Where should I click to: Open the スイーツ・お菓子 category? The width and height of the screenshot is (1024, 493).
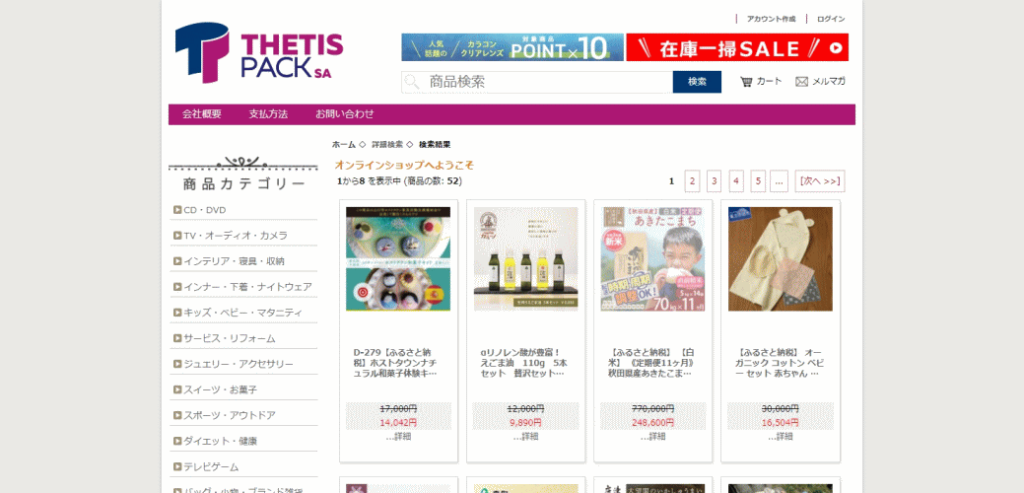[220, 390]
